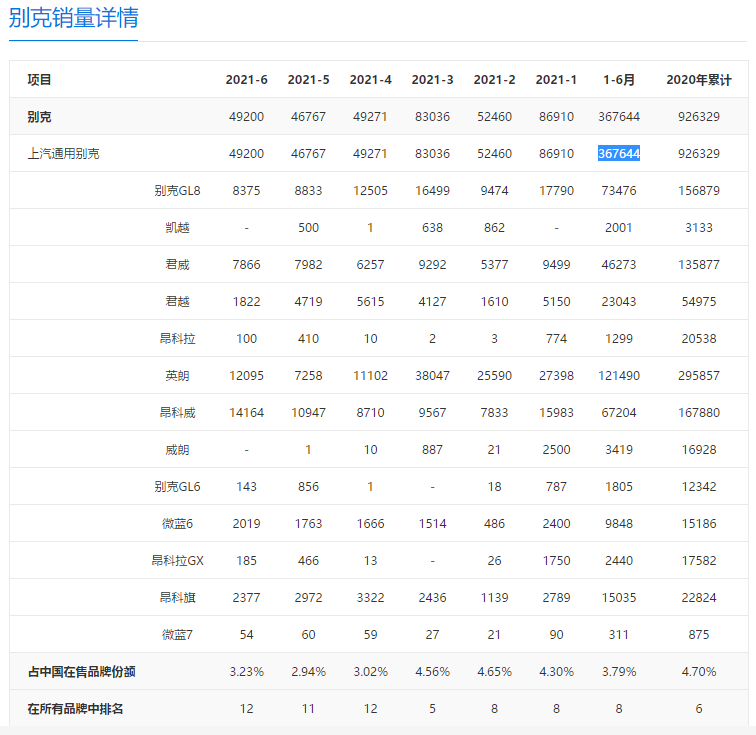Click the 昂科拉GX model name
756x735 pixels.
tap(177, 561)
